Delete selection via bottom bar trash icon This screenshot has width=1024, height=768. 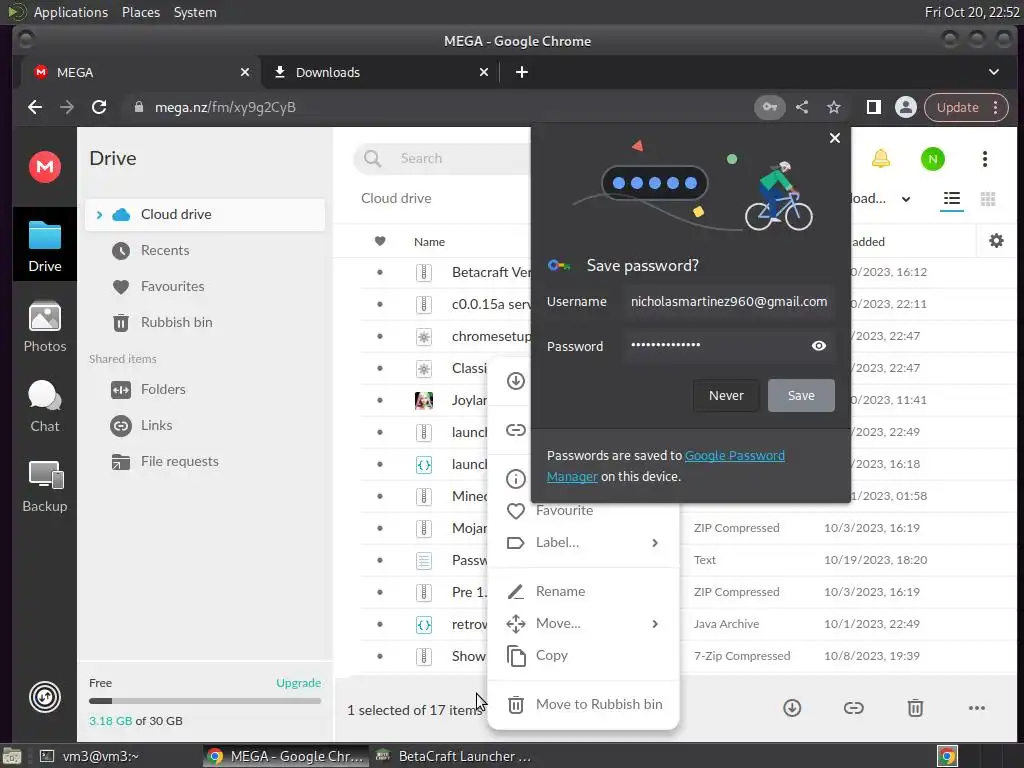point(915,707)
